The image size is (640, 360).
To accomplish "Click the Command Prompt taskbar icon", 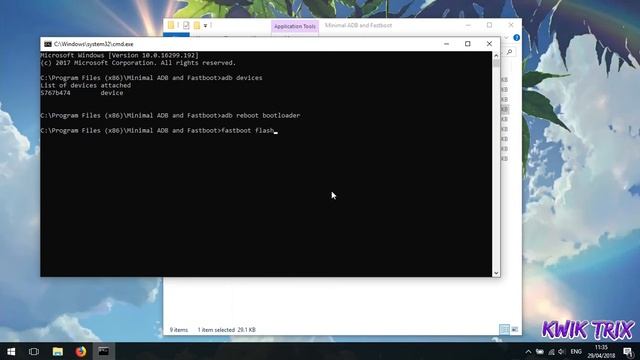I will pos(104,351).
